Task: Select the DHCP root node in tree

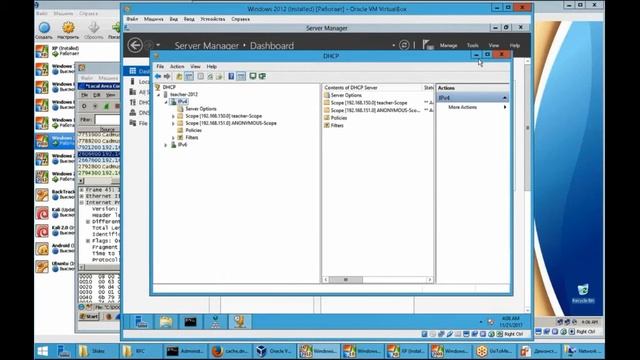Action: coord(169,87)
